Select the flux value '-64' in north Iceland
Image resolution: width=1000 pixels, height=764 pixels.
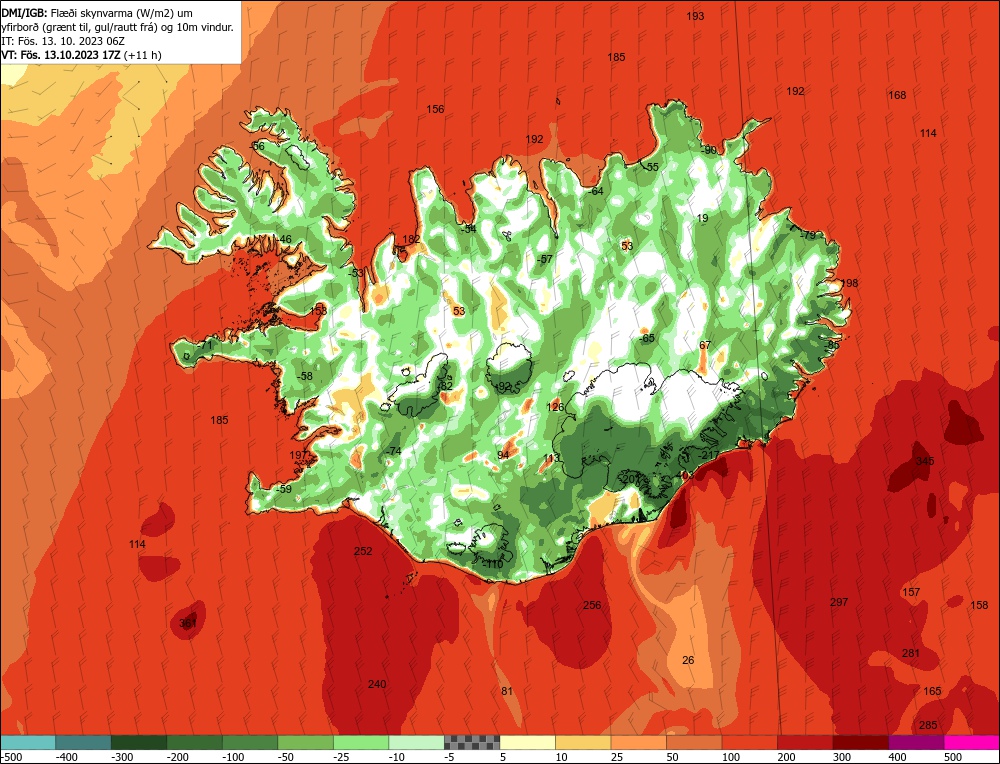(596, 191)
